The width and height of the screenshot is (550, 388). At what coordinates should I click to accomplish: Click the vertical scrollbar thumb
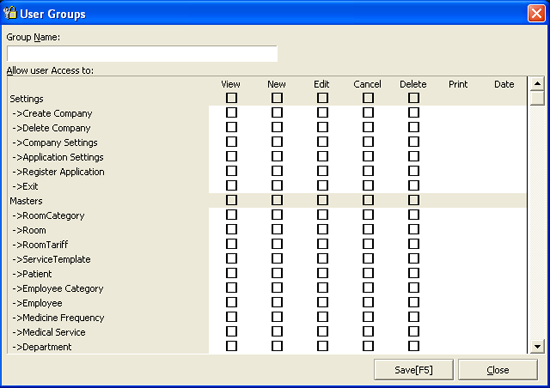coord(537,98)
